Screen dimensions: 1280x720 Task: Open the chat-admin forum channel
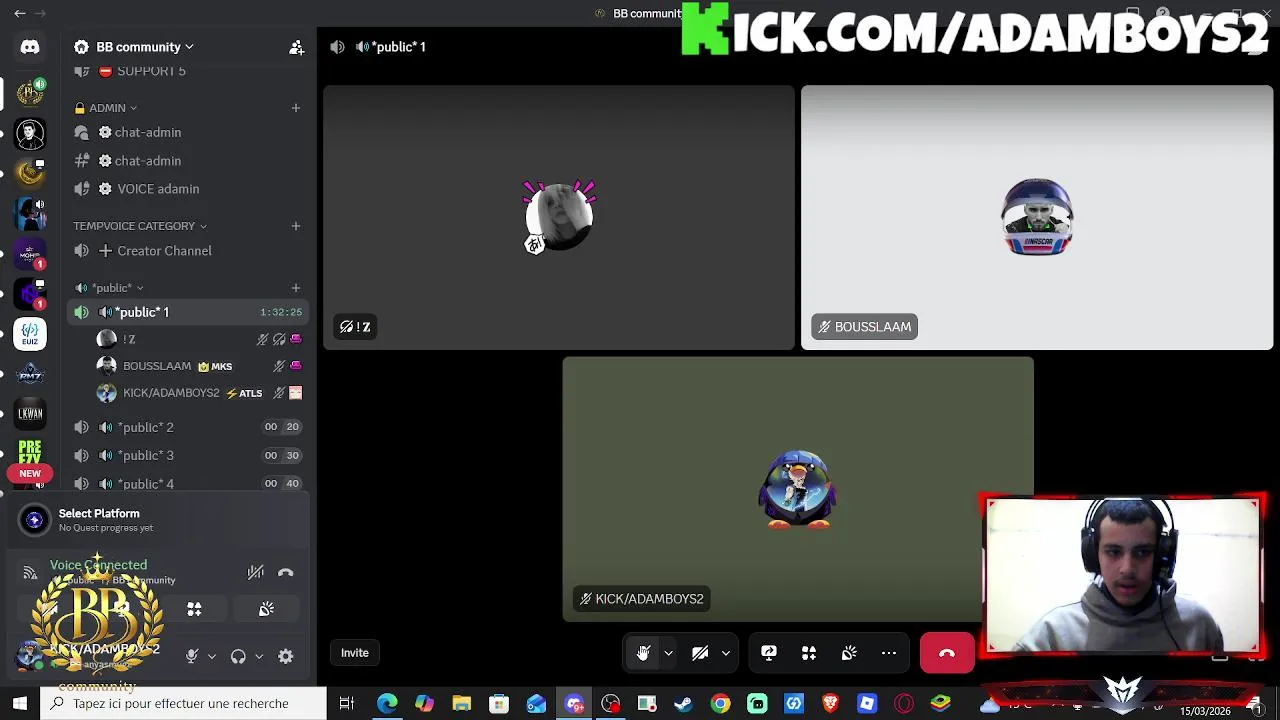(187, 132)
